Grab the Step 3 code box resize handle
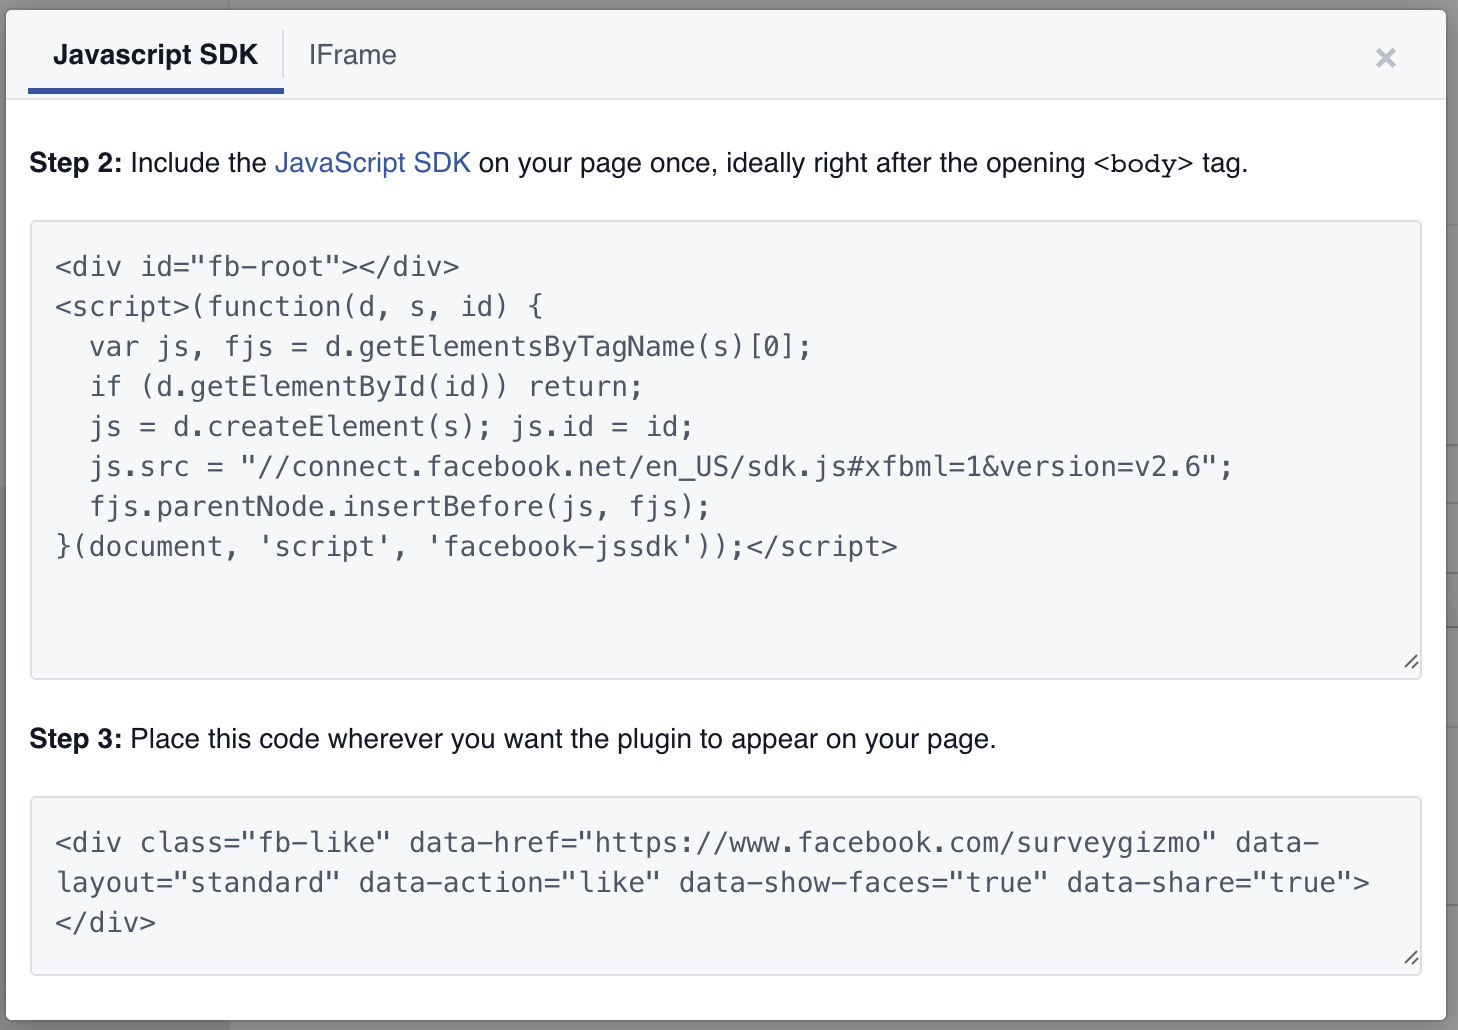 pyautogui.click(x=1411, y=958)
